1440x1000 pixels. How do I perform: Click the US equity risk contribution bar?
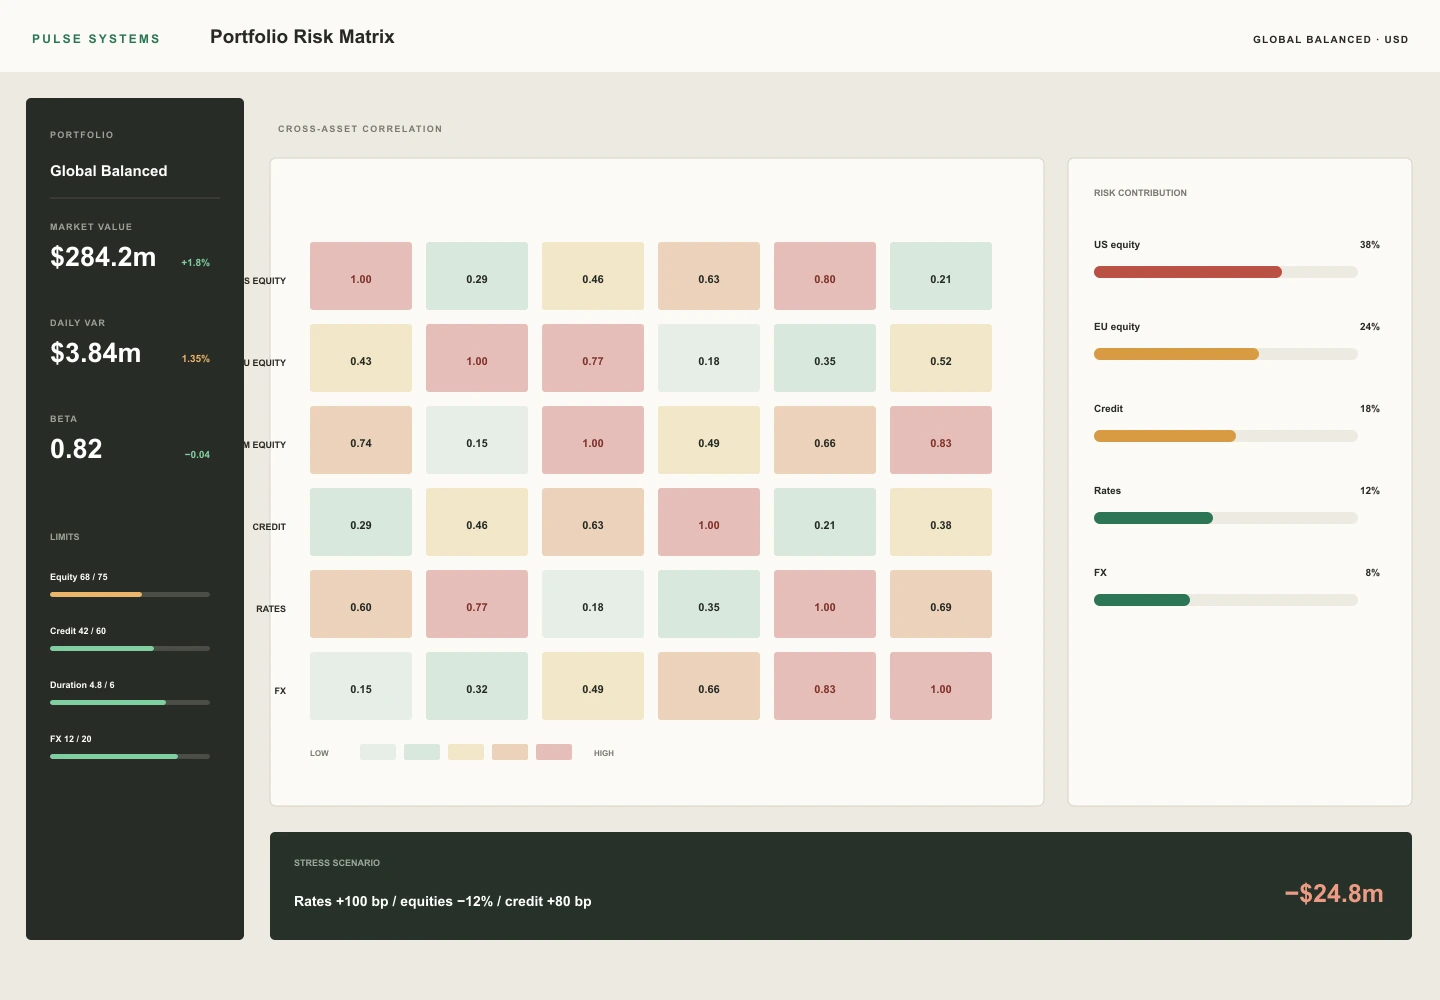click(1226, 272)
